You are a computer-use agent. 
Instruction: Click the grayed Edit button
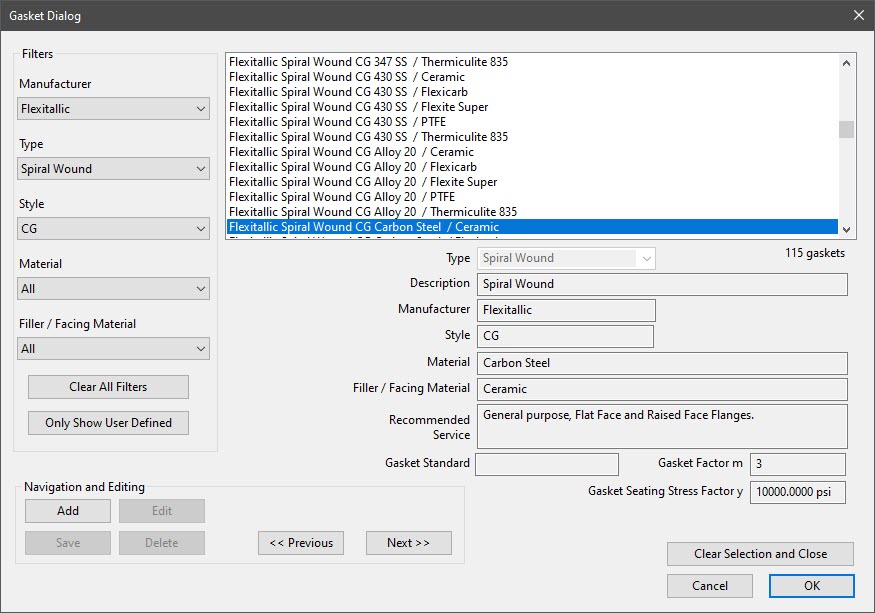(162, 511)
